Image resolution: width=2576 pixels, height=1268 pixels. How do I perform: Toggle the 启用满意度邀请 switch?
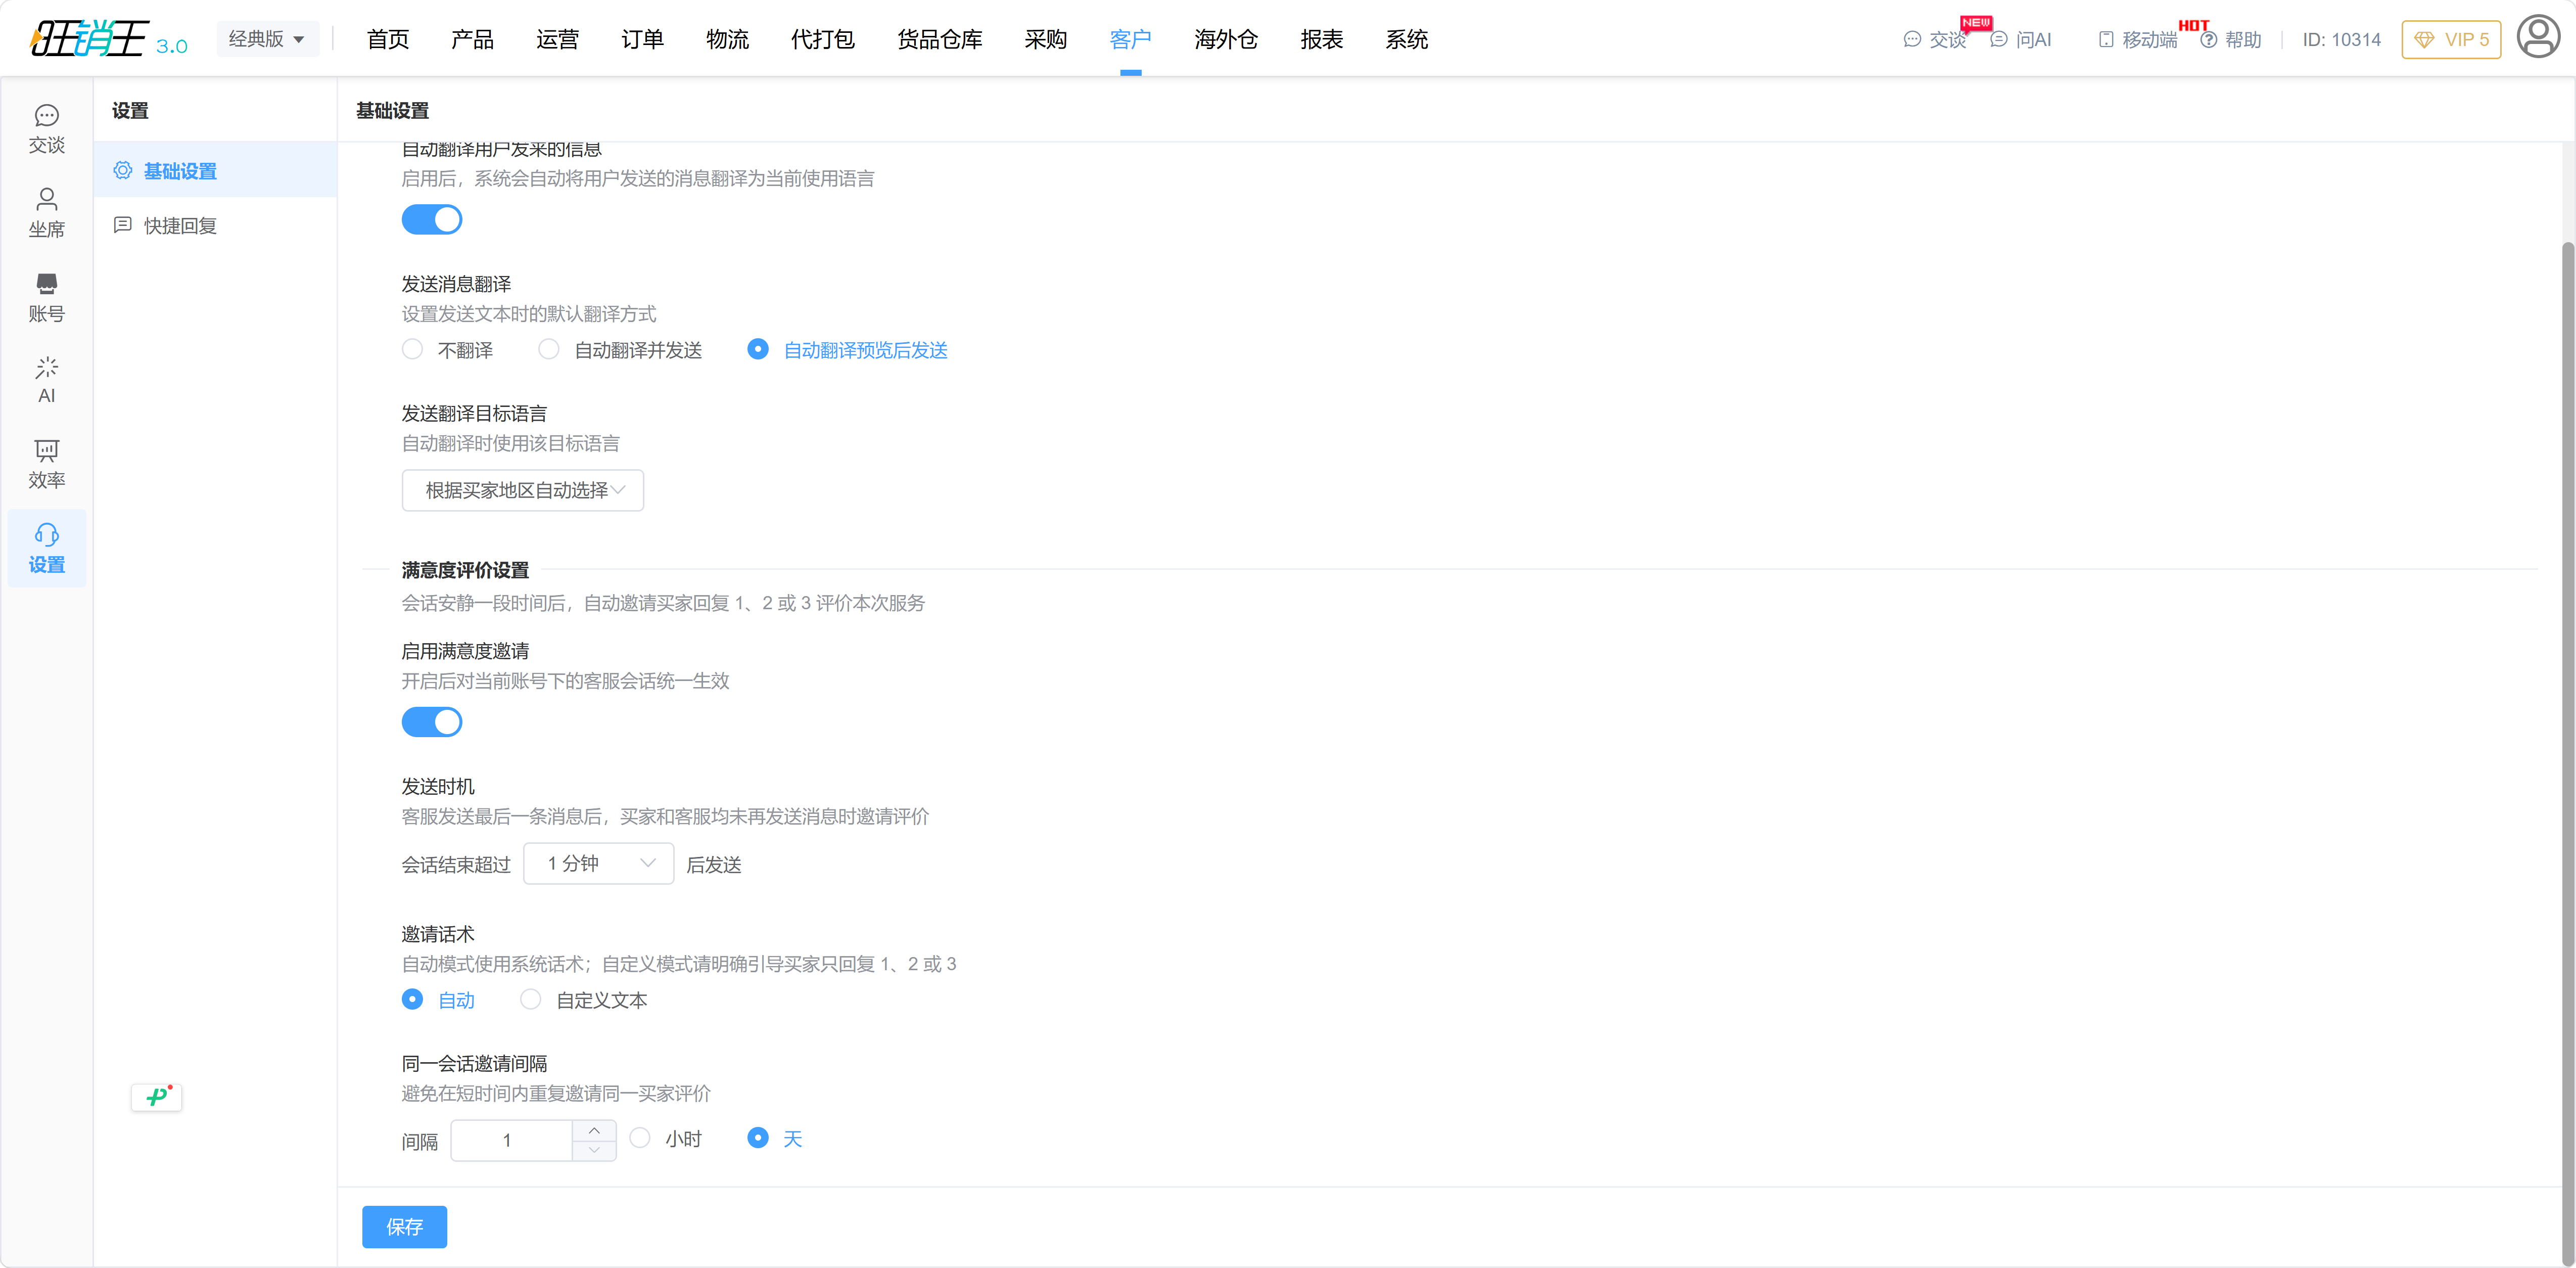point(432,722)
